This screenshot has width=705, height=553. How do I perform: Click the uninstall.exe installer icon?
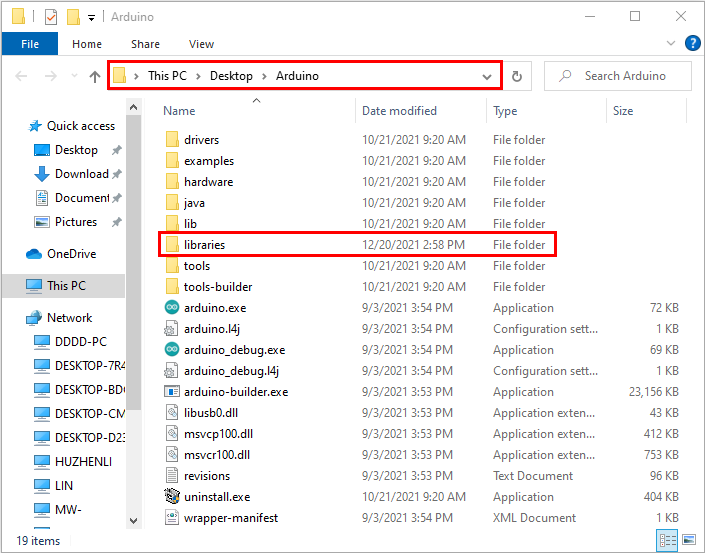click(x=172, y=496)
